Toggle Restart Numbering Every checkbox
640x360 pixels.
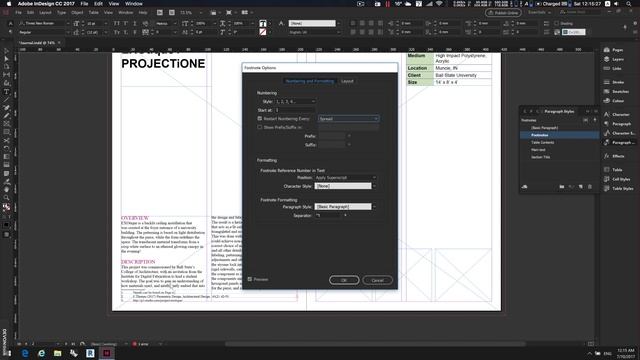[x=260, y=119]
